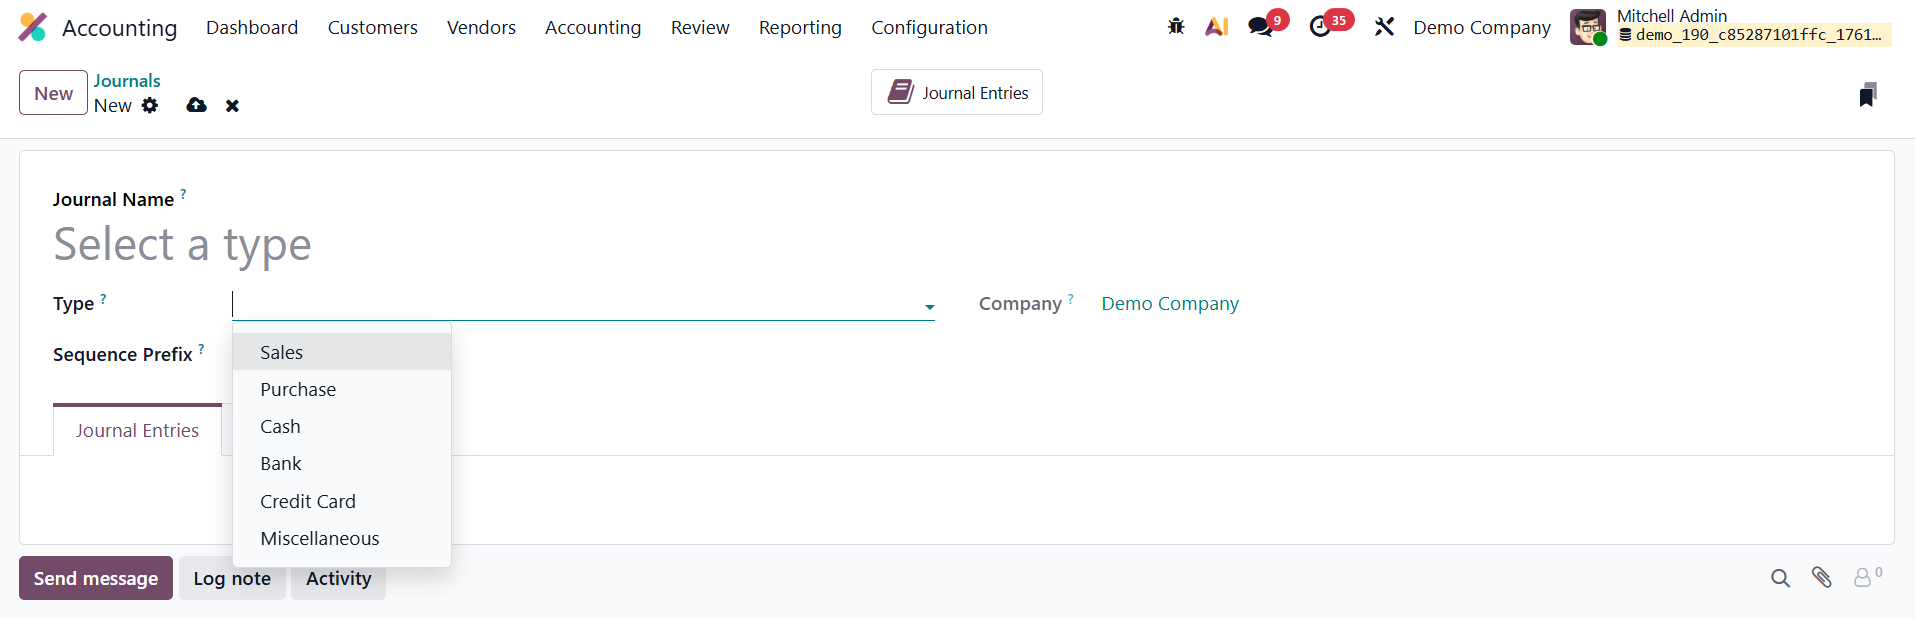Open the Accounting top menu item
This screenshot has width=1915, height=618.
593,27
